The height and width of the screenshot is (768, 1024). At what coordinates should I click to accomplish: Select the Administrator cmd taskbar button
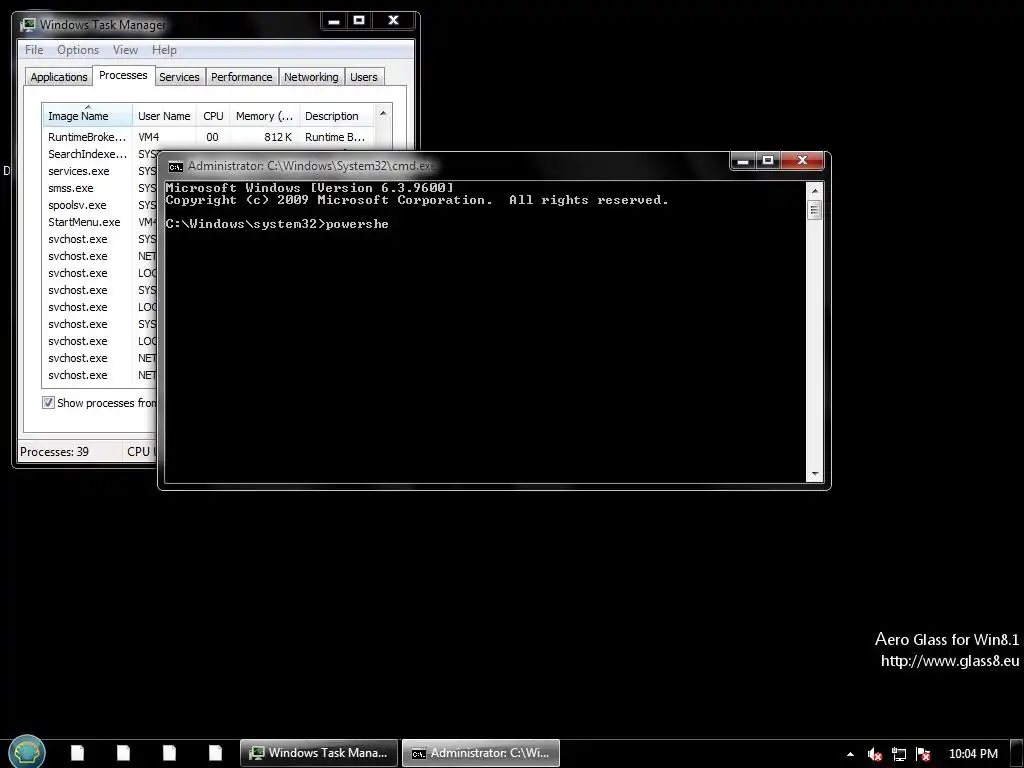pyautogui.click(x=481, y=753)
